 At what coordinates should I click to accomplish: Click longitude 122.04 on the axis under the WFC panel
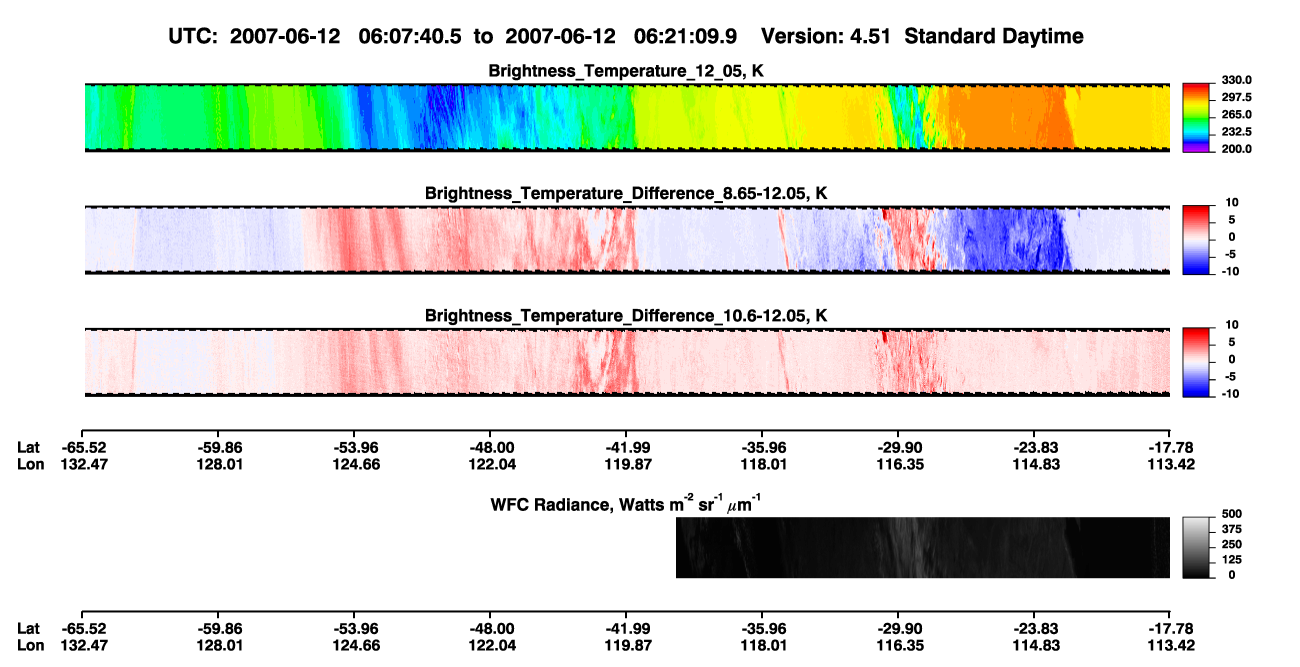492,645
